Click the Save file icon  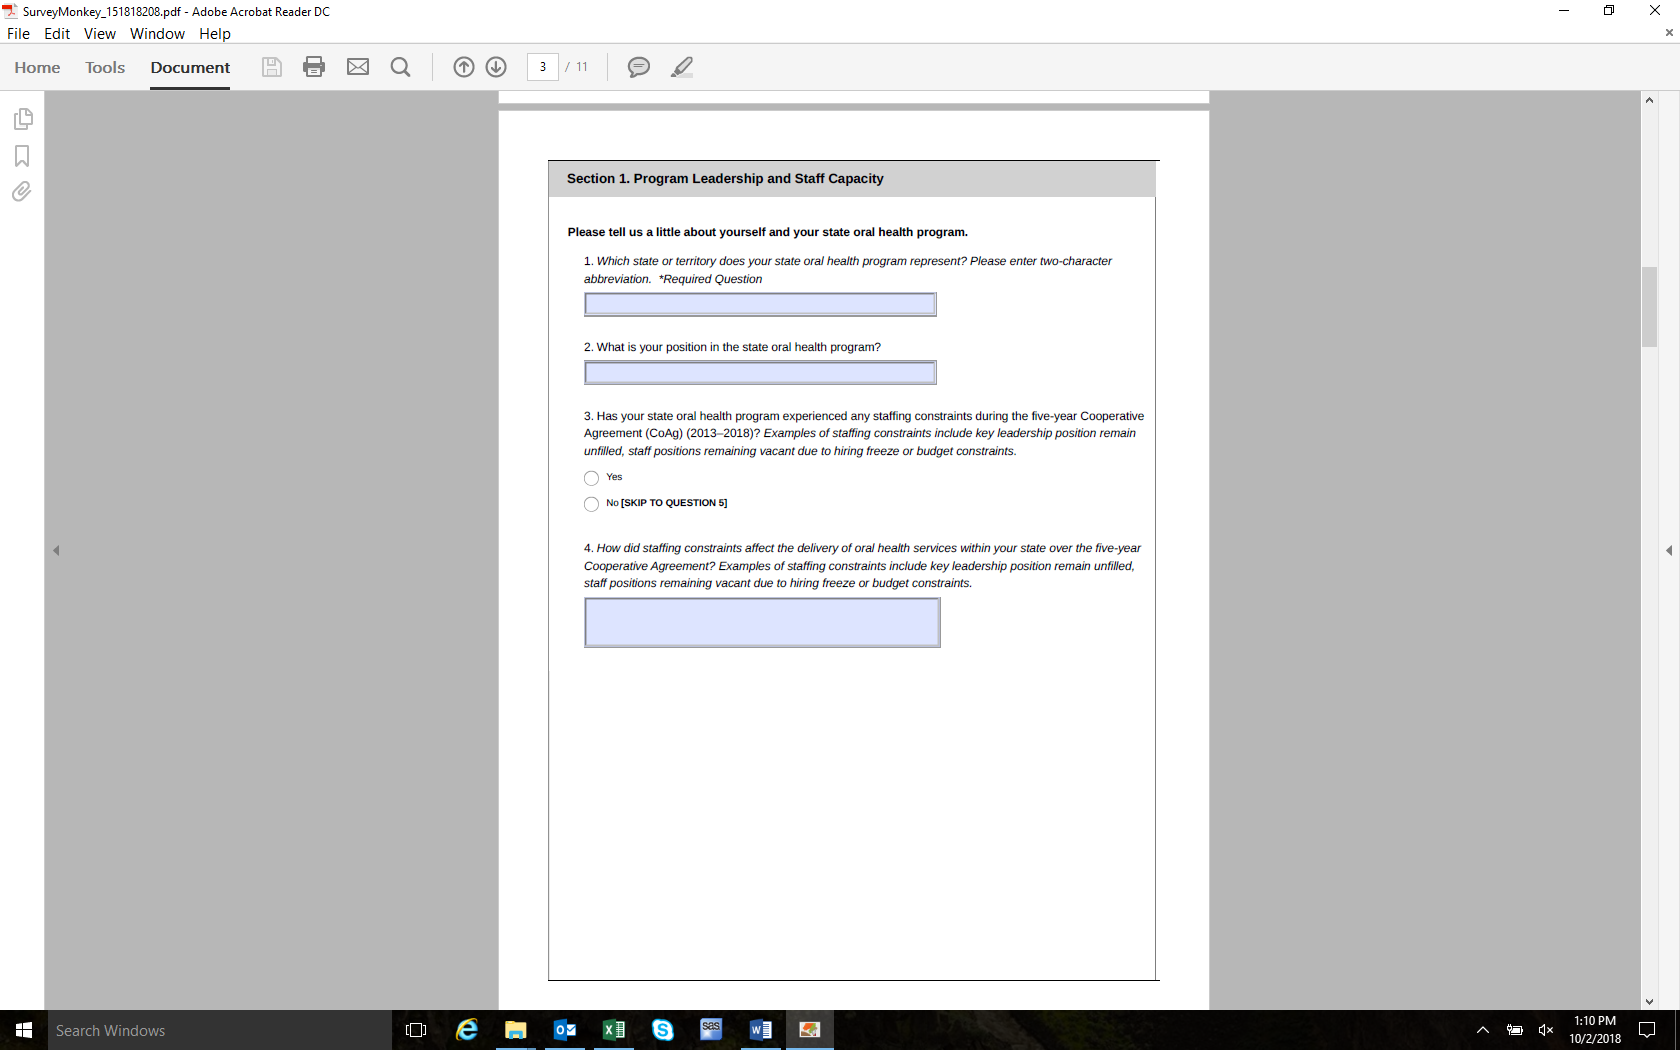click(x=271, y=67)
